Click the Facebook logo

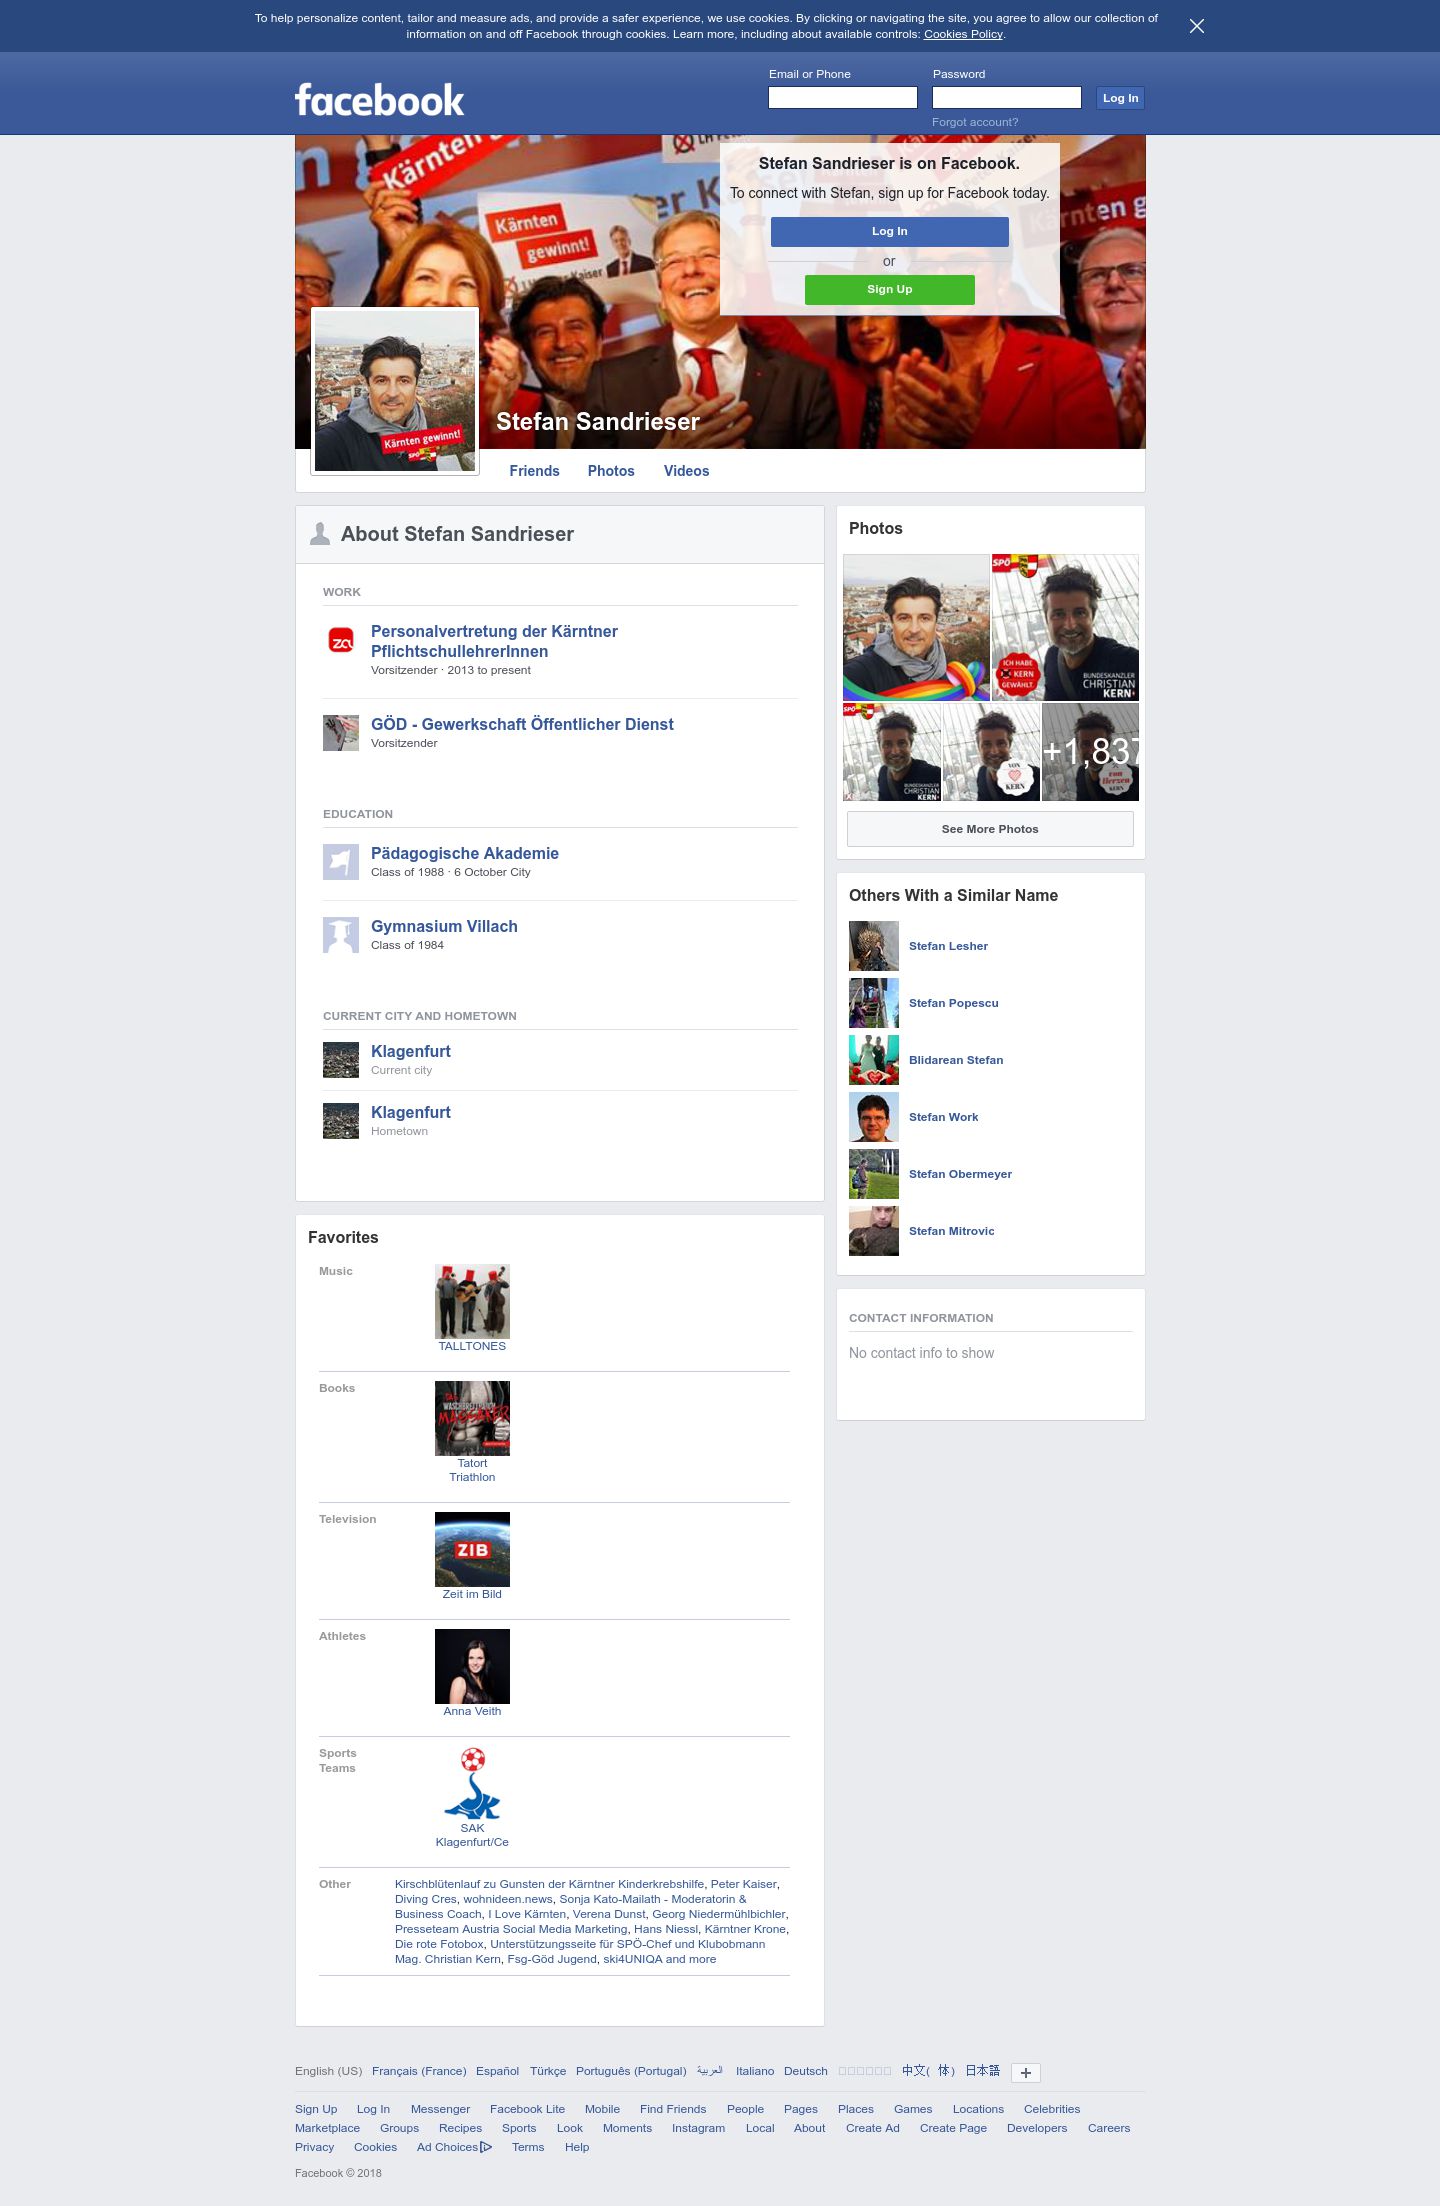[379, 100]
